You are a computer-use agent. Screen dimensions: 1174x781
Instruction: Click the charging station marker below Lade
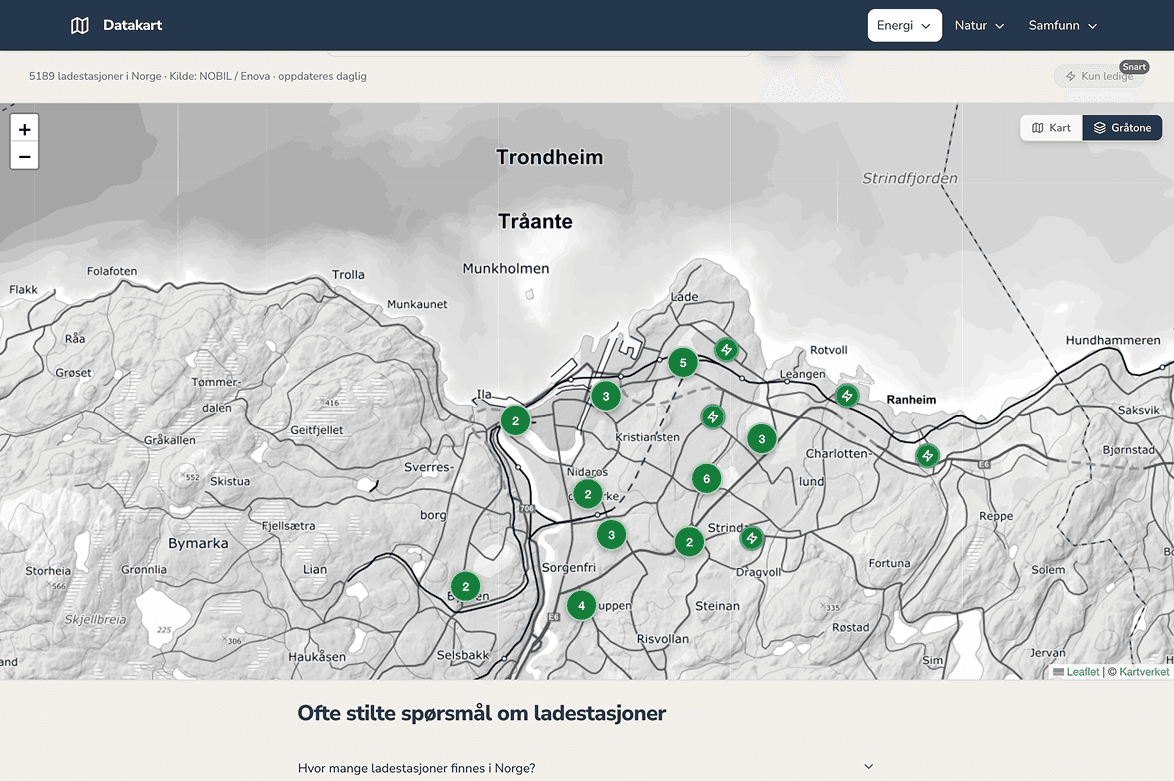click(726, 350)
